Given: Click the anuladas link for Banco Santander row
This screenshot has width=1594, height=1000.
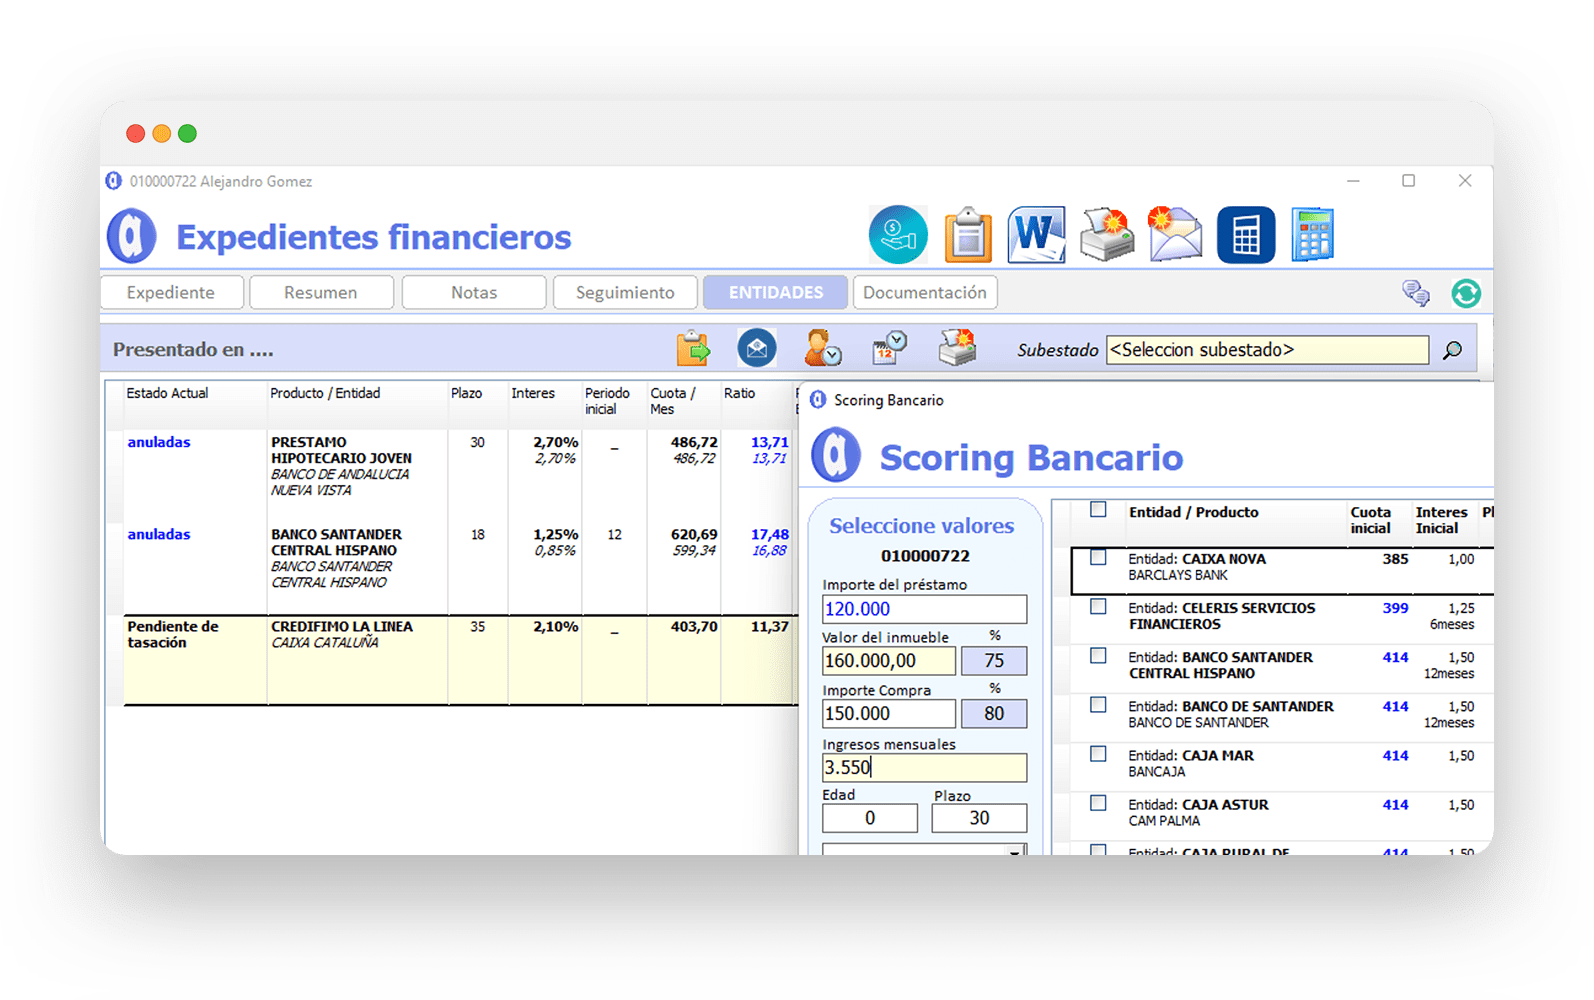Looking at the screenshot, I should 158,534.
